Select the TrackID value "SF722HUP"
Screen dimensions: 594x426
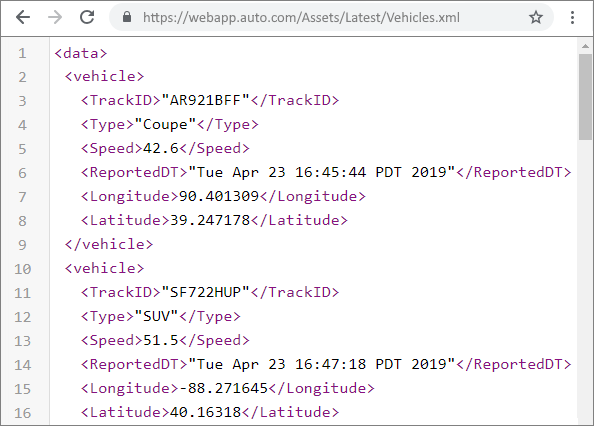click(205, 292)
